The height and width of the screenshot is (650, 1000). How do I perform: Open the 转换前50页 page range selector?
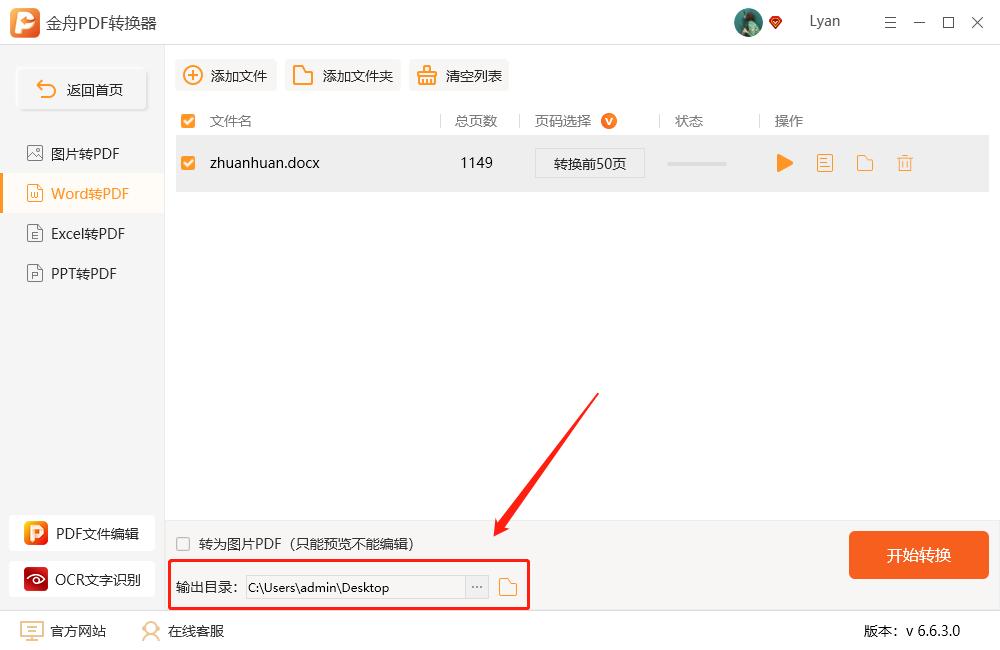click(589, 162)
